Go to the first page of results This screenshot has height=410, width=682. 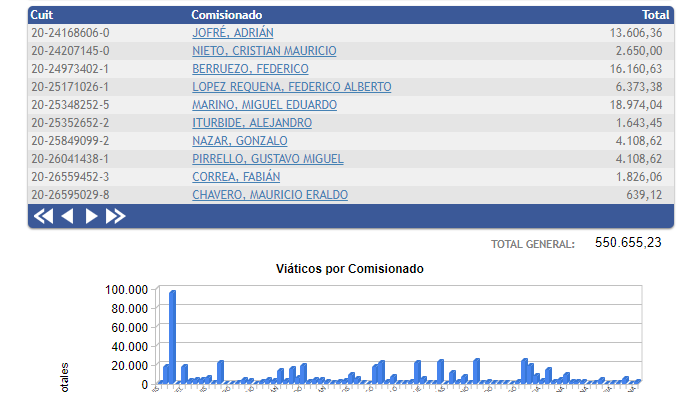pyautogui.click(x=43, y=216)
